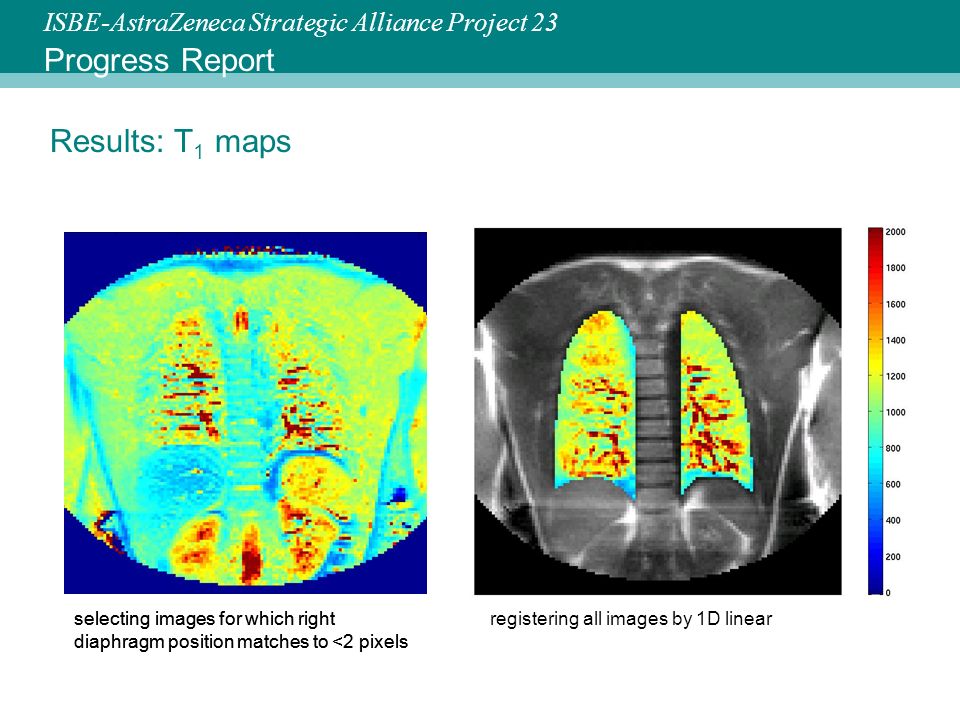Click the colorbar label '800'

point(893,449)
